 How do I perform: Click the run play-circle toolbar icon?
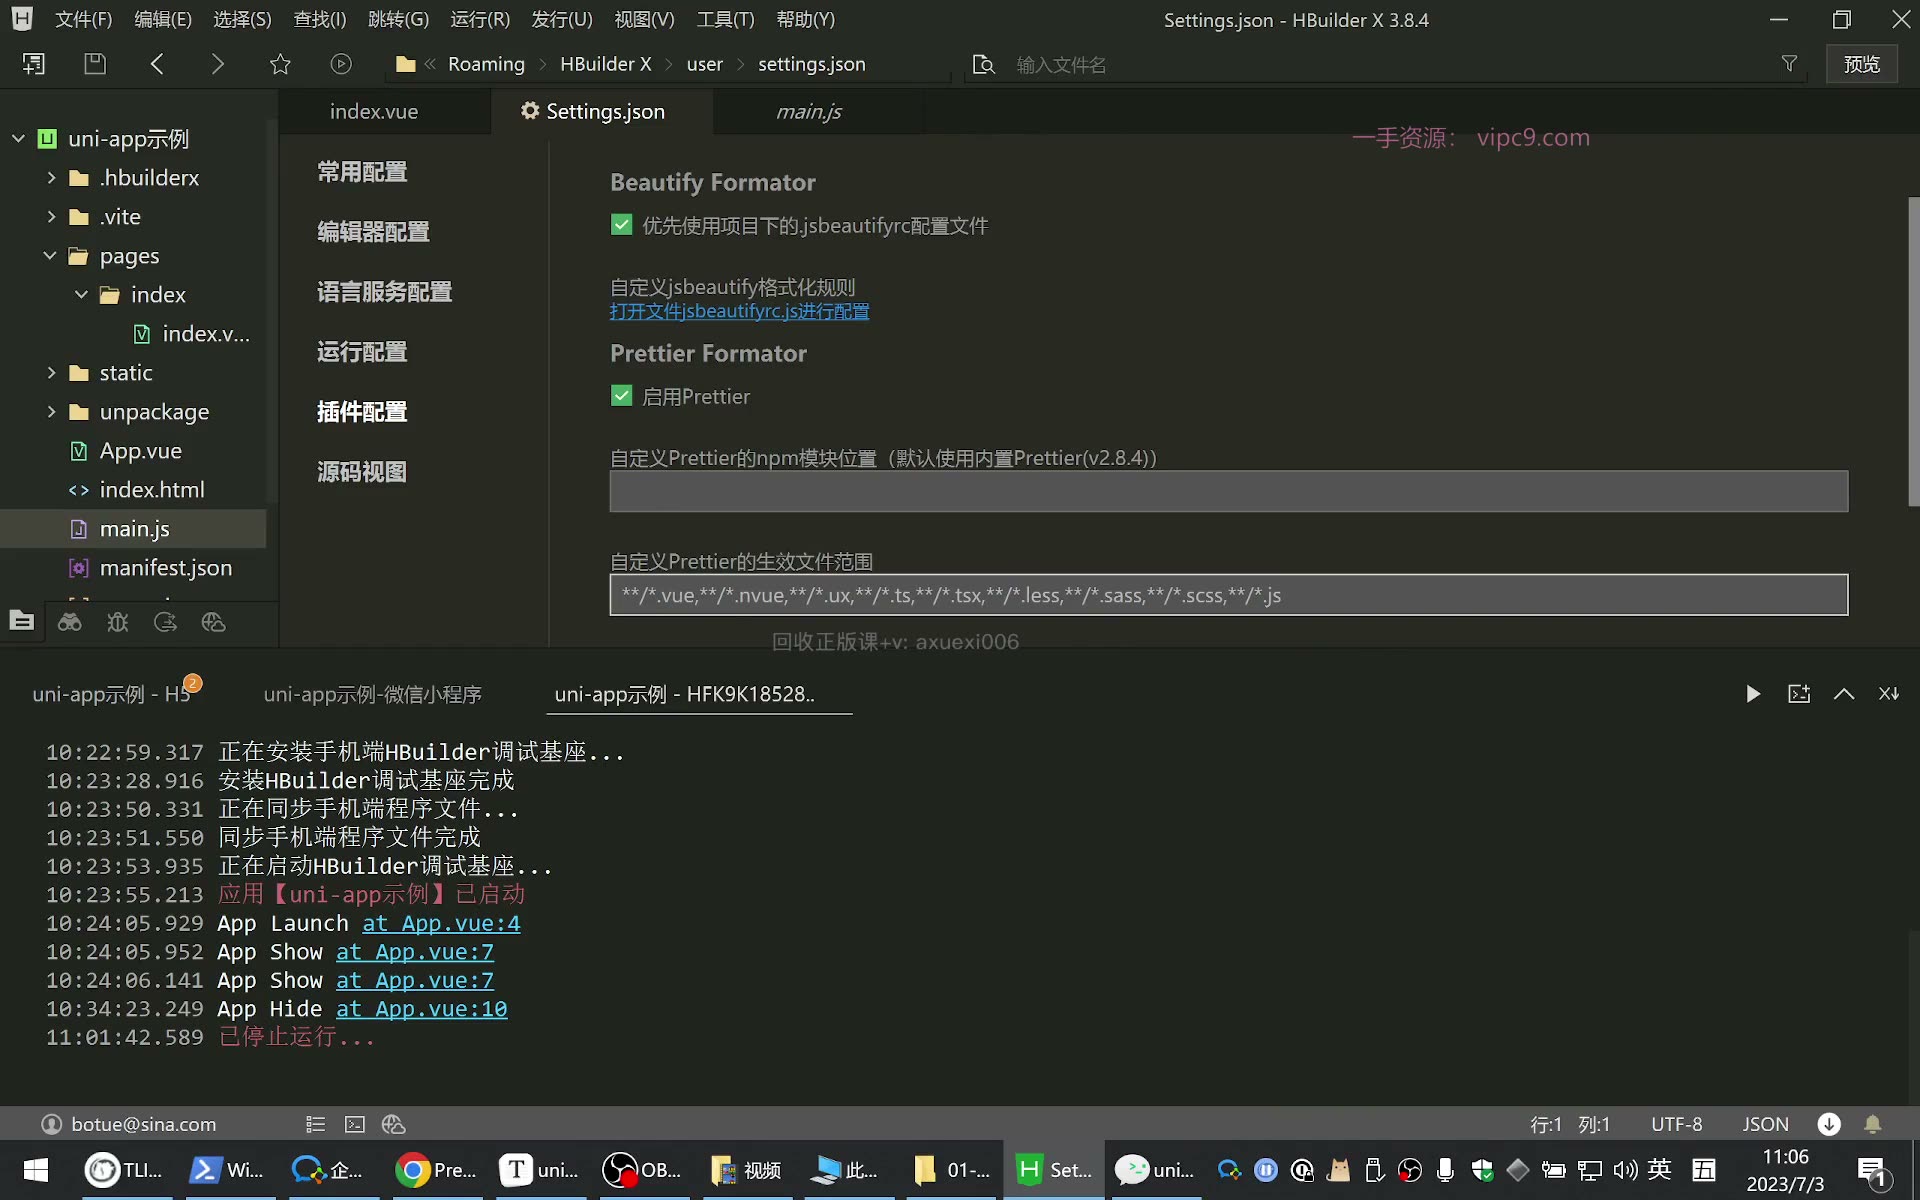[341, 64]
